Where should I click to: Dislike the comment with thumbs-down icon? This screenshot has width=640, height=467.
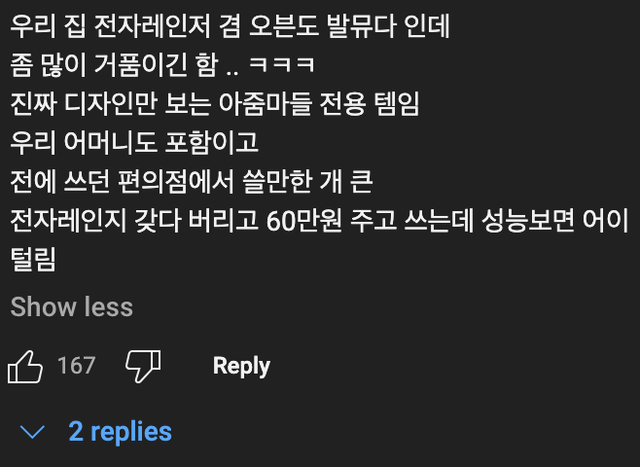click(142, 366)
